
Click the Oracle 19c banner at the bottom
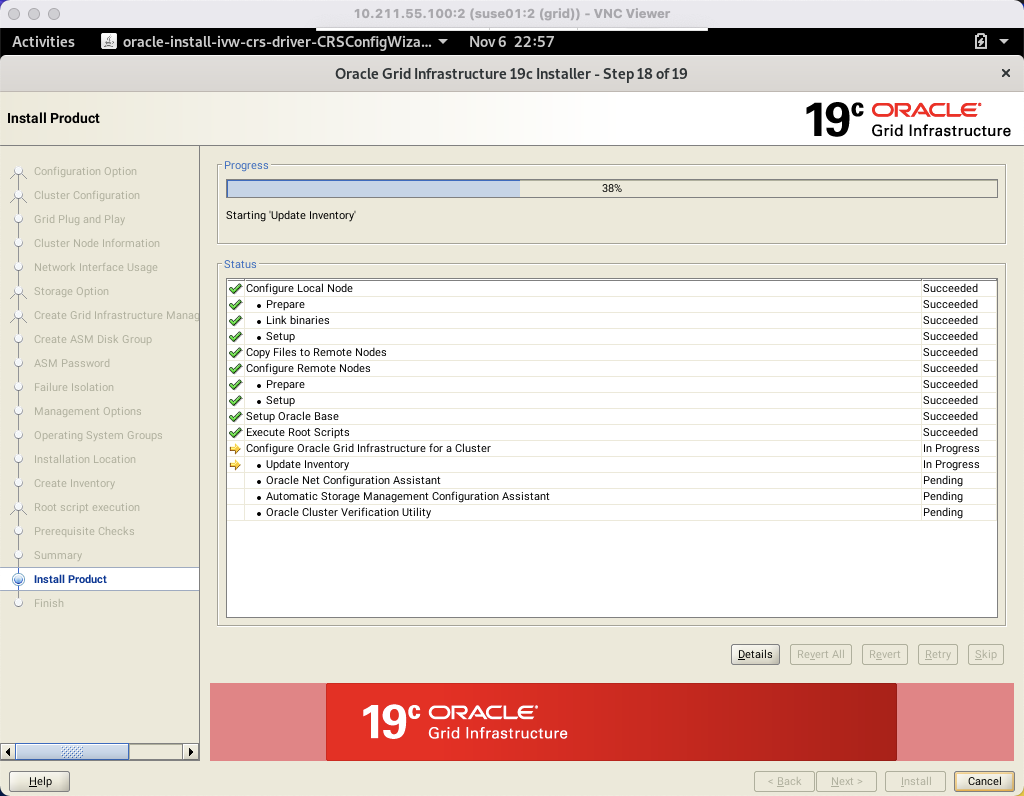(x=611, y=722)
